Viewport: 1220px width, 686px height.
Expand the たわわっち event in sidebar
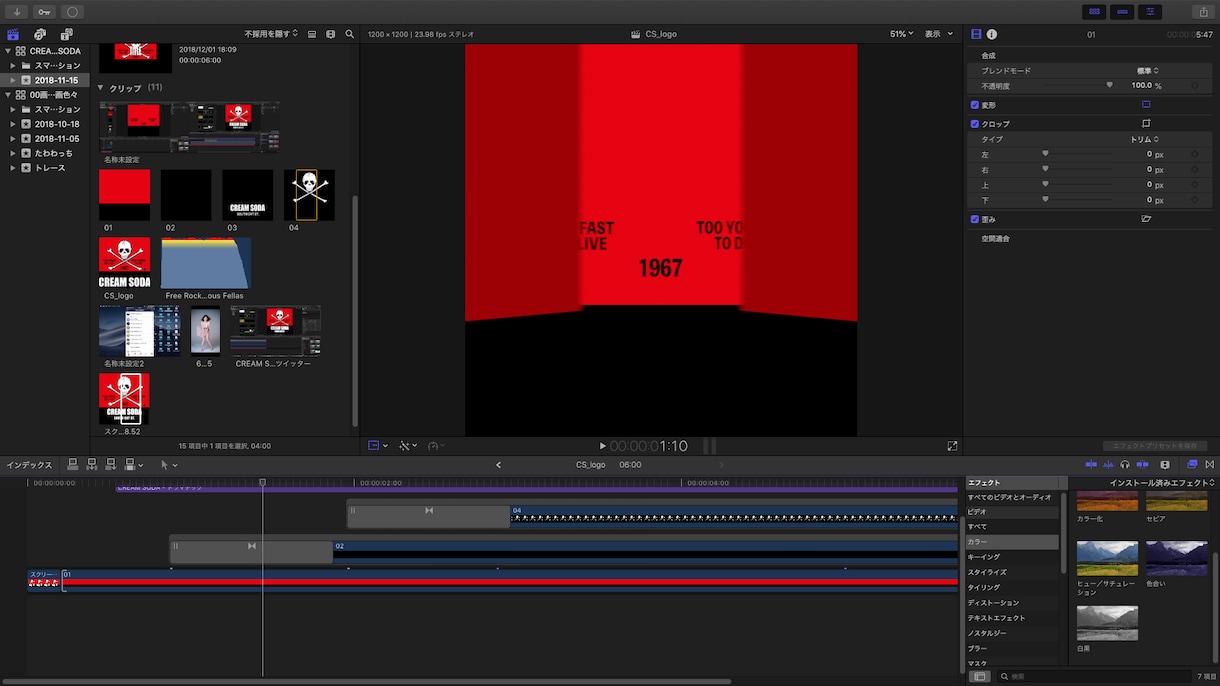pos(12,153)
